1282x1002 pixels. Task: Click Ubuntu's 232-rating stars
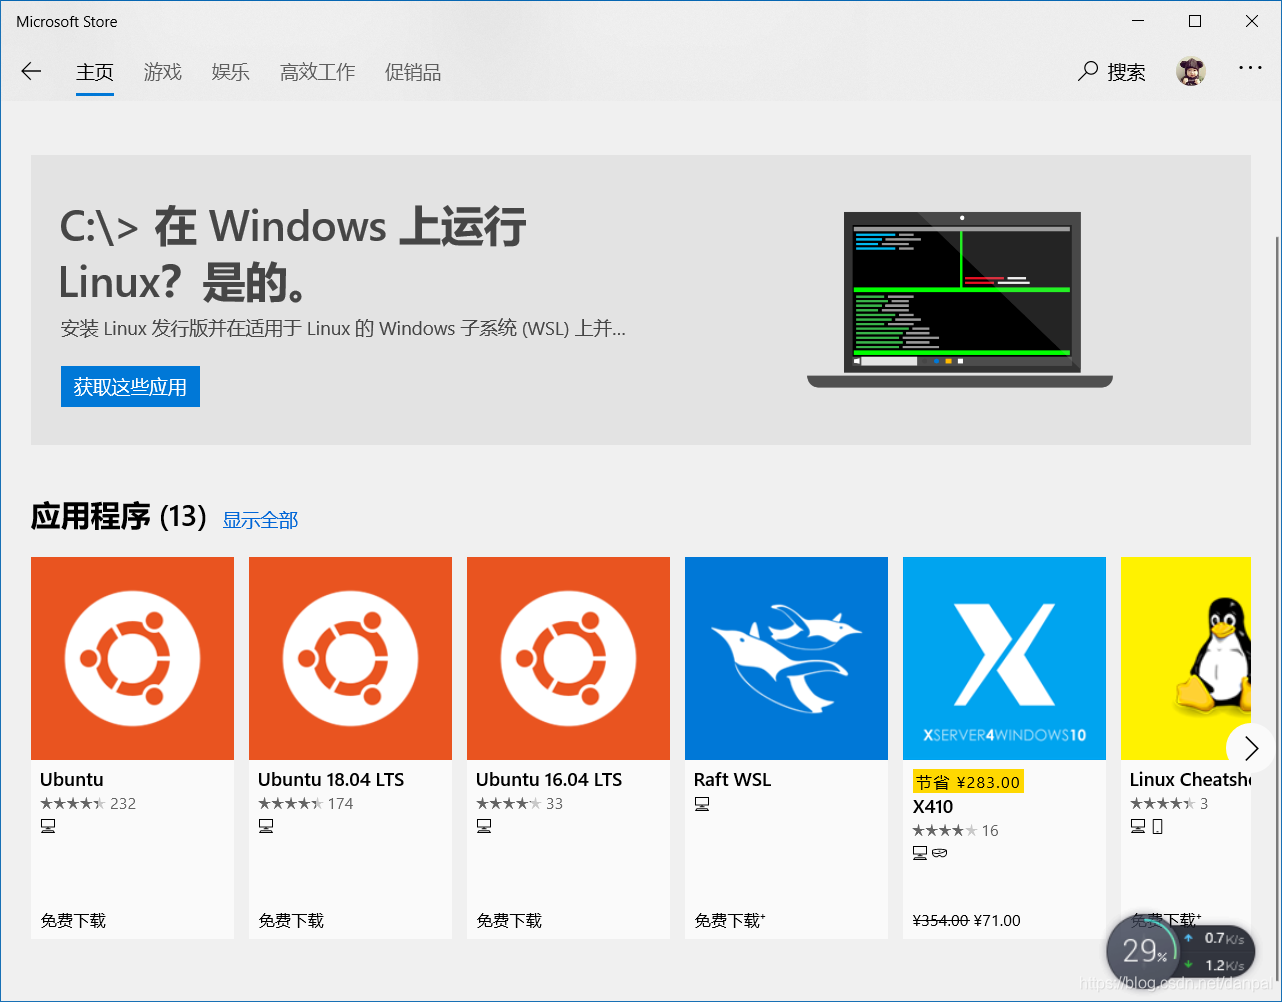coord(72,804)
